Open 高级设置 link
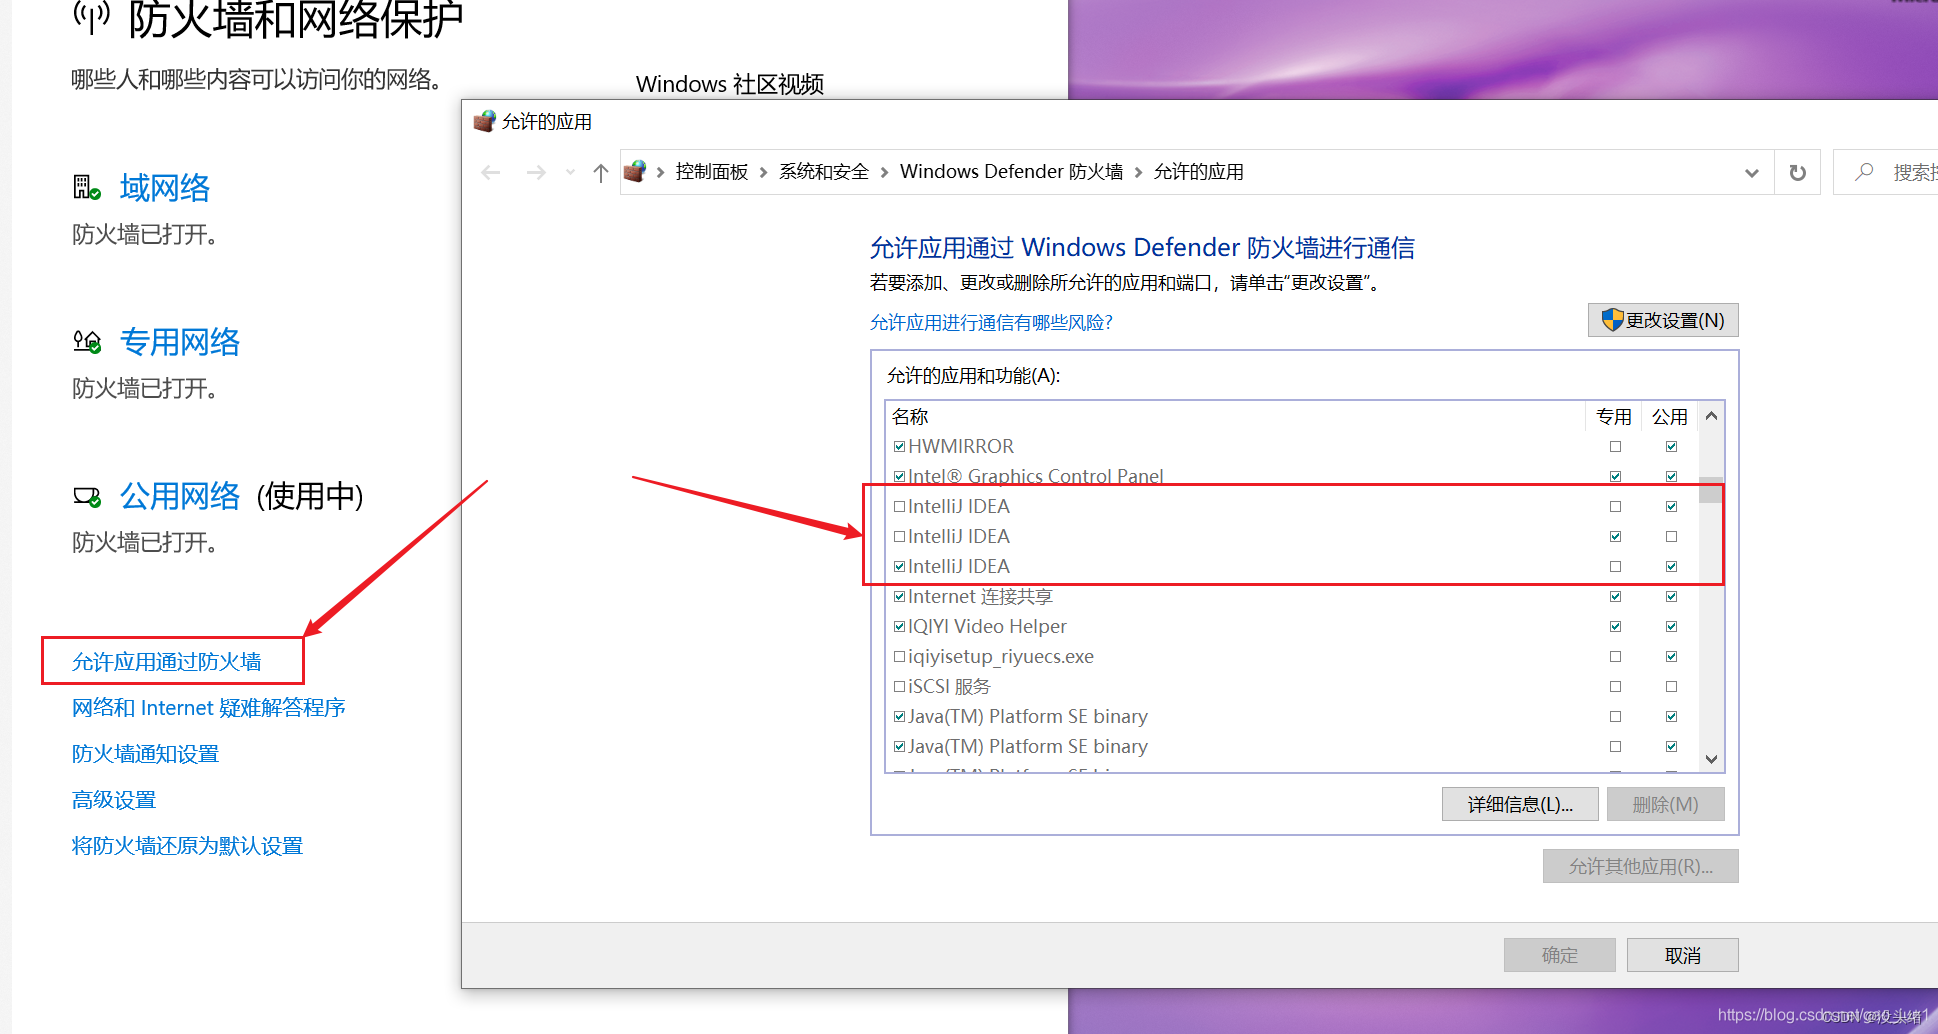 [x=114, y=799]
